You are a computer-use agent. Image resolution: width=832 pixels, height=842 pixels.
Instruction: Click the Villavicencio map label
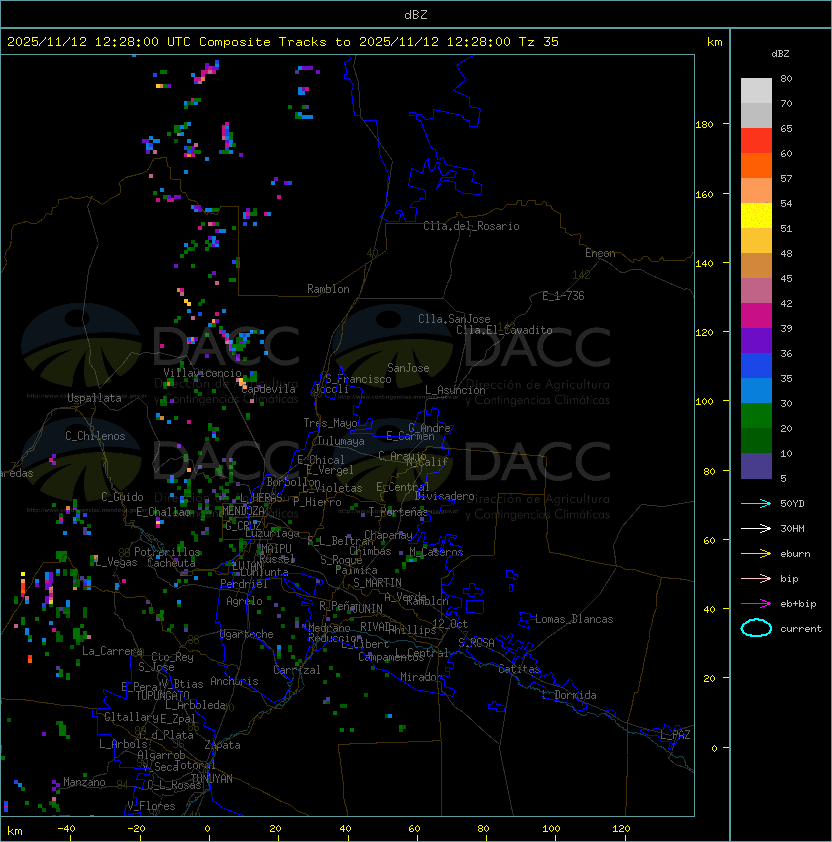pos(202,373)
